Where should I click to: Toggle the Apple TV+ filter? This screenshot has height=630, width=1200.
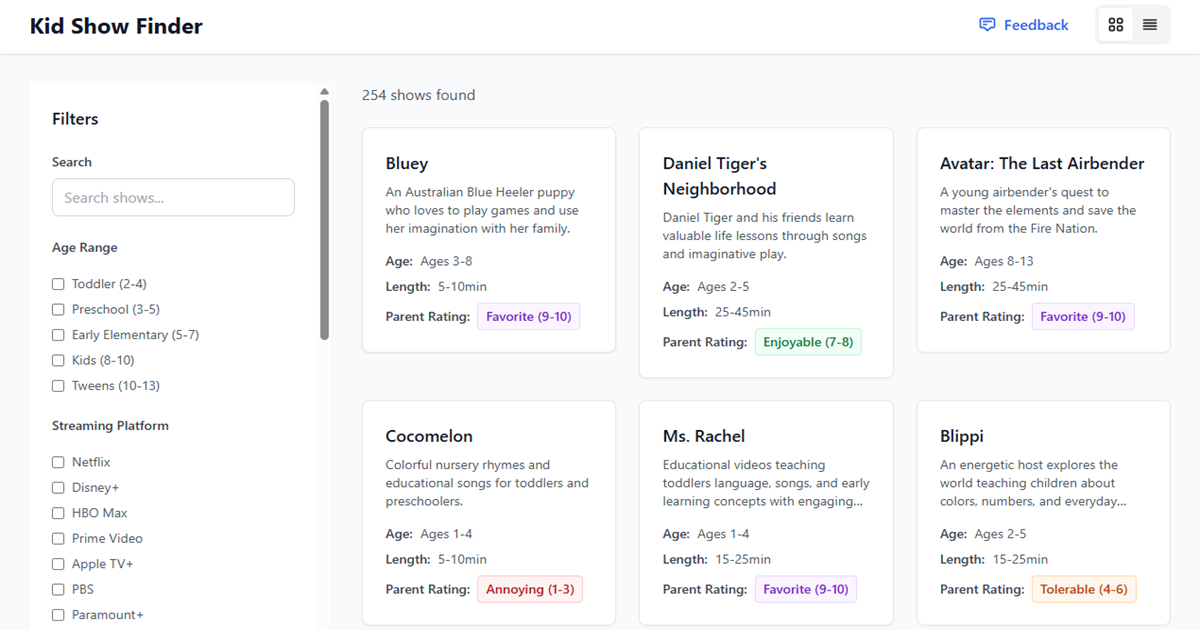[x=58, y=564]
